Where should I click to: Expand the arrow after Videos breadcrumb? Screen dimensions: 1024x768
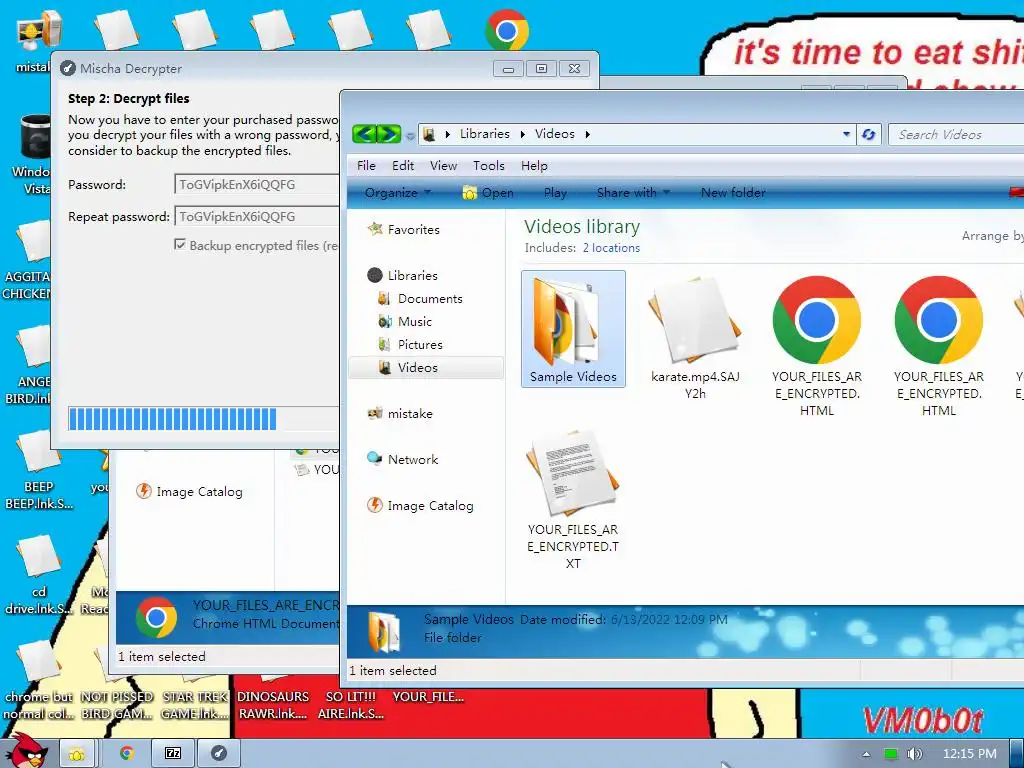pos(587,134)
